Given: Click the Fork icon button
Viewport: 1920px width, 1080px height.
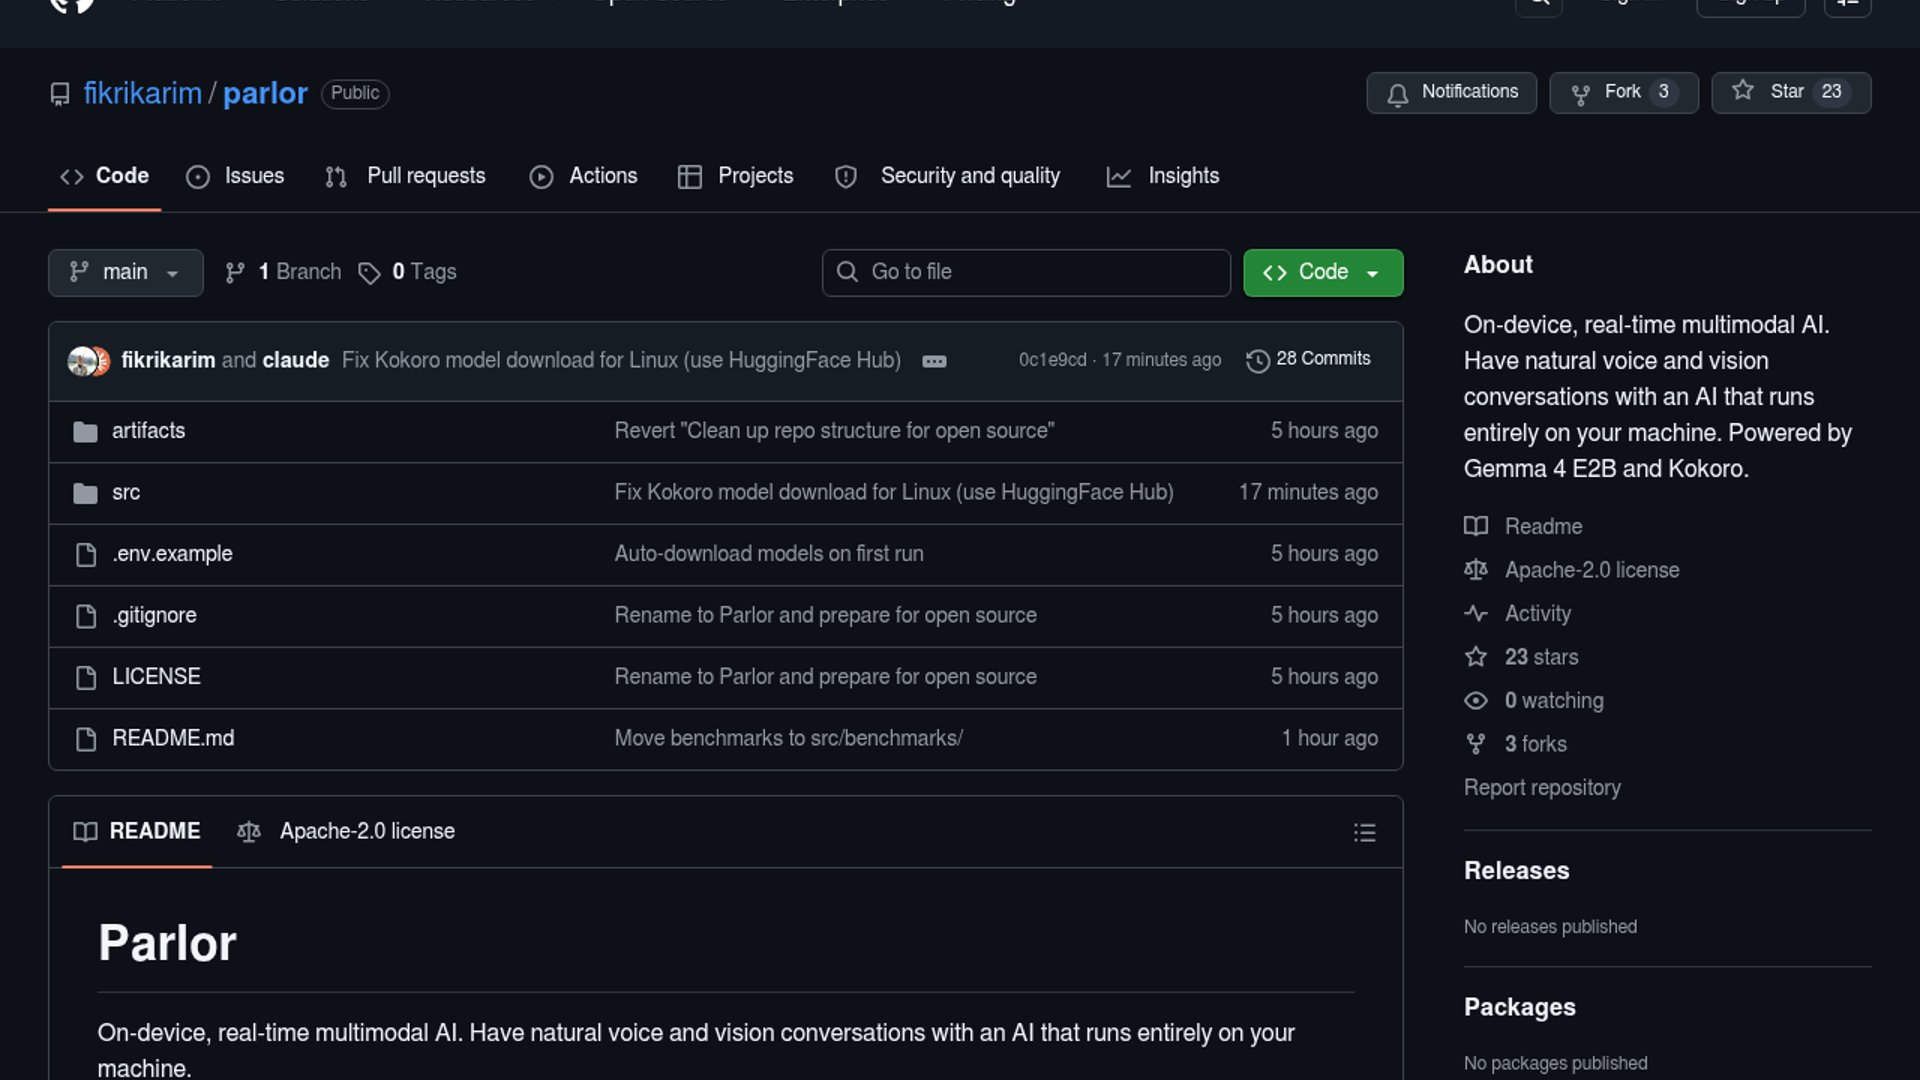Looking at the screenshot, I should pyautogui.click(x=1580, y=94).
